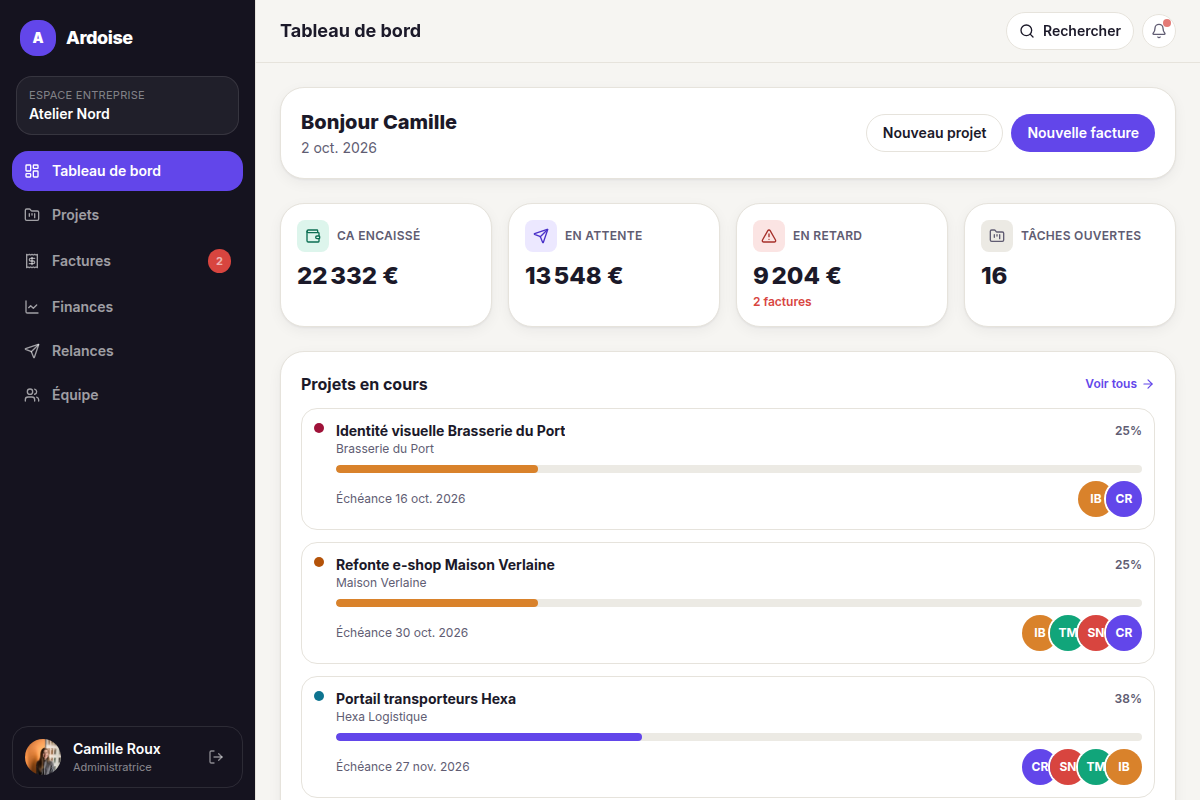Click the CR avatar on Brasserie du Port project
This screenshot has width=1200, height=800.
point(1124,499)
